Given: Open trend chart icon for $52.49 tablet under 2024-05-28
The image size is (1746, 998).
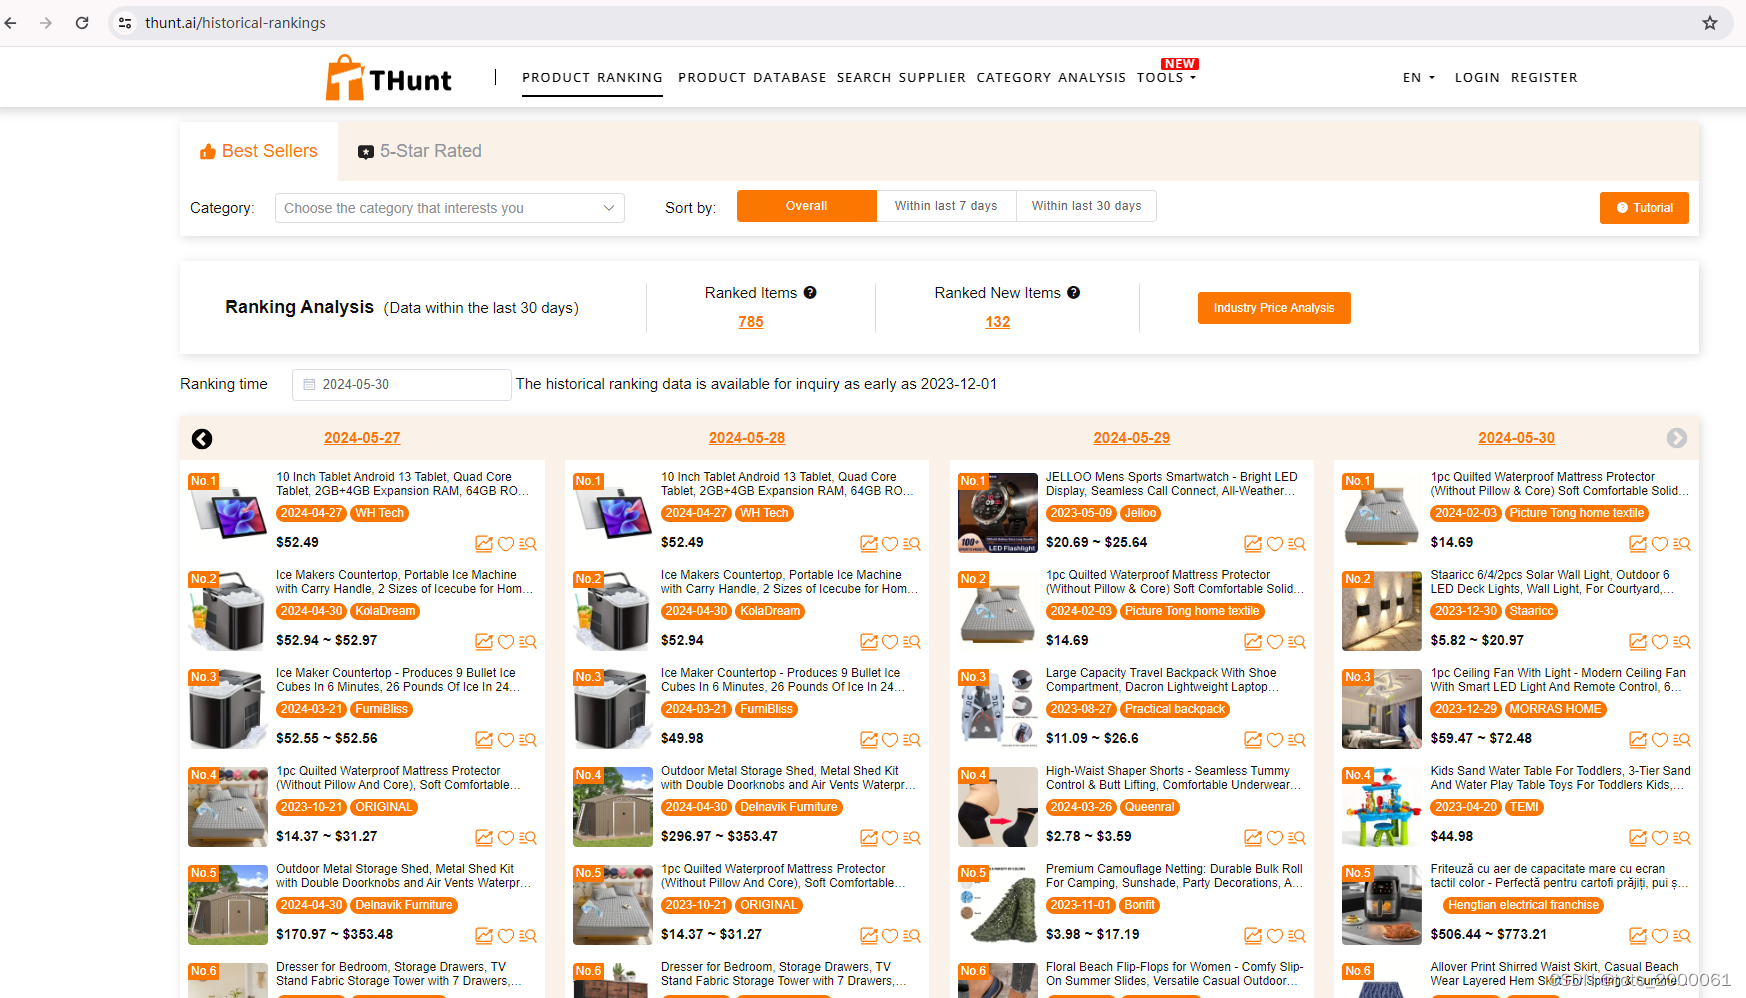Looking at the screenshot, I should coord(869,544).
